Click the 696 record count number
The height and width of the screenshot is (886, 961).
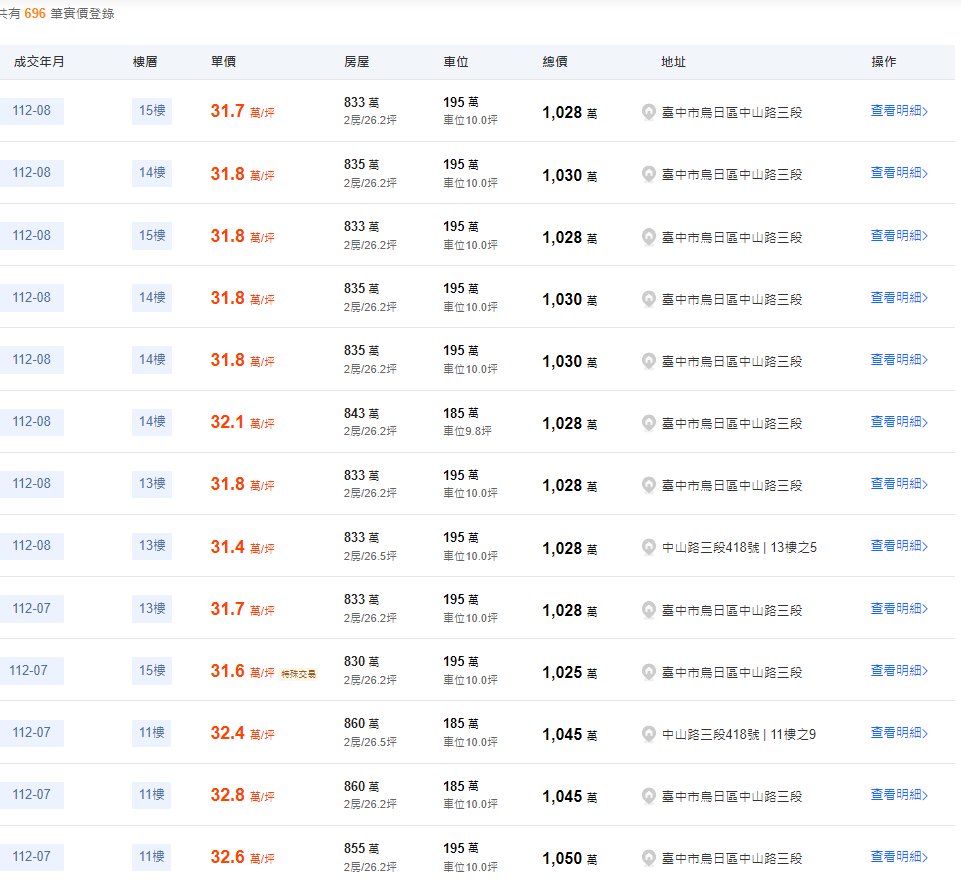point(35,14)
